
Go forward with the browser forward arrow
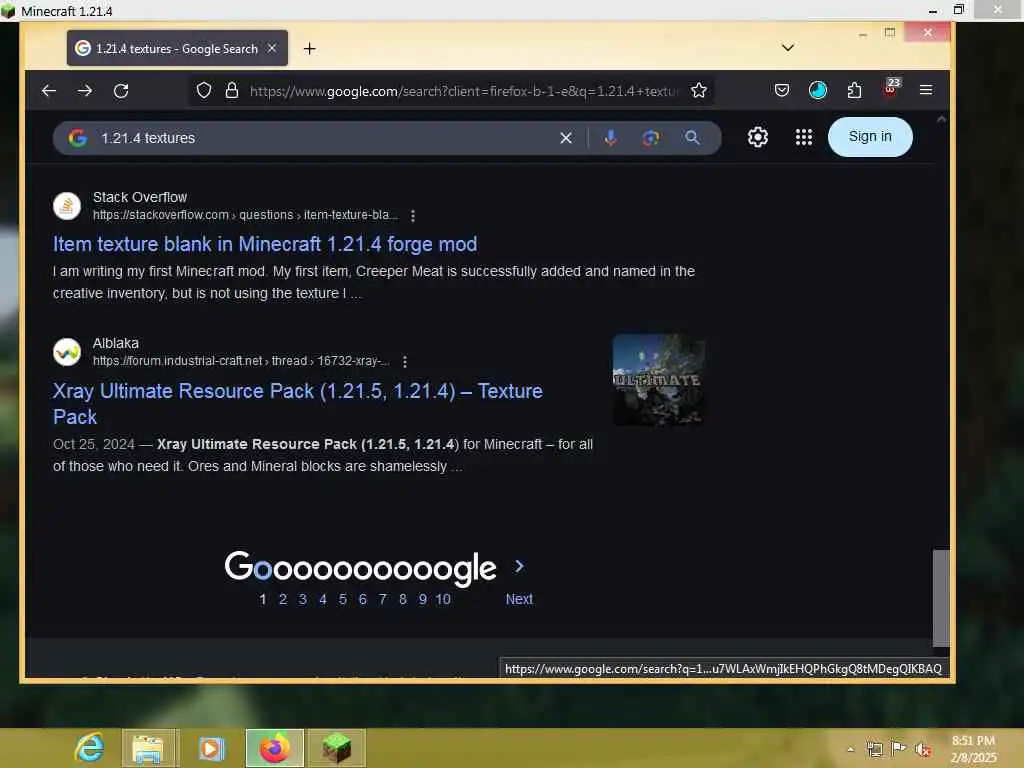coord(85,91)
